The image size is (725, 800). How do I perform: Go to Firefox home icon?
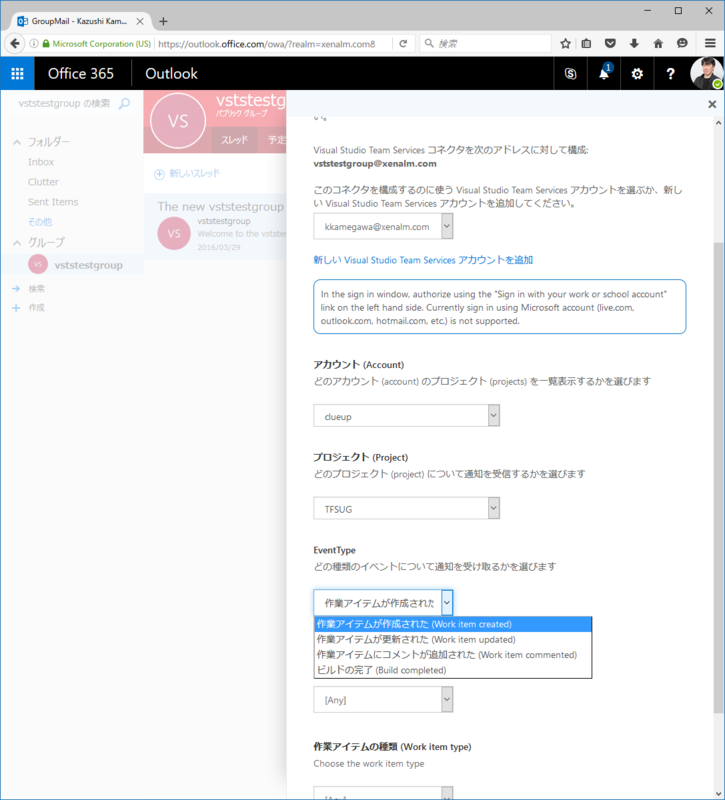point(658,43)
